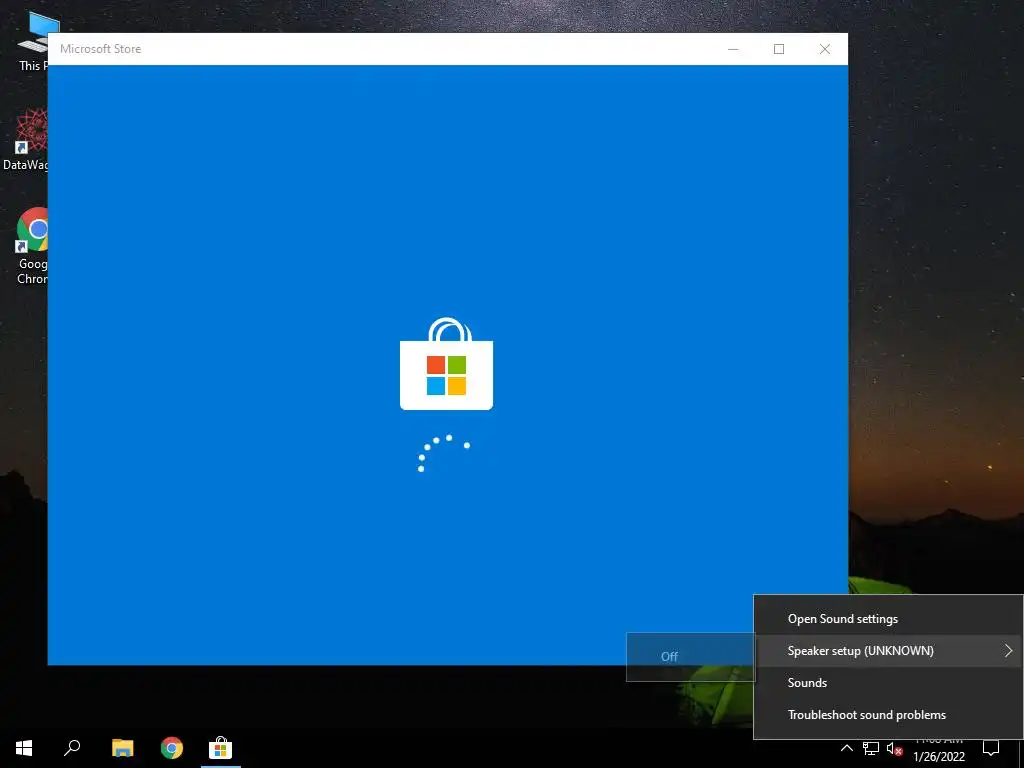Viewport: 1024px width, 768px height.
Task: Open the network status tray icon
Action: coord(871,748)
